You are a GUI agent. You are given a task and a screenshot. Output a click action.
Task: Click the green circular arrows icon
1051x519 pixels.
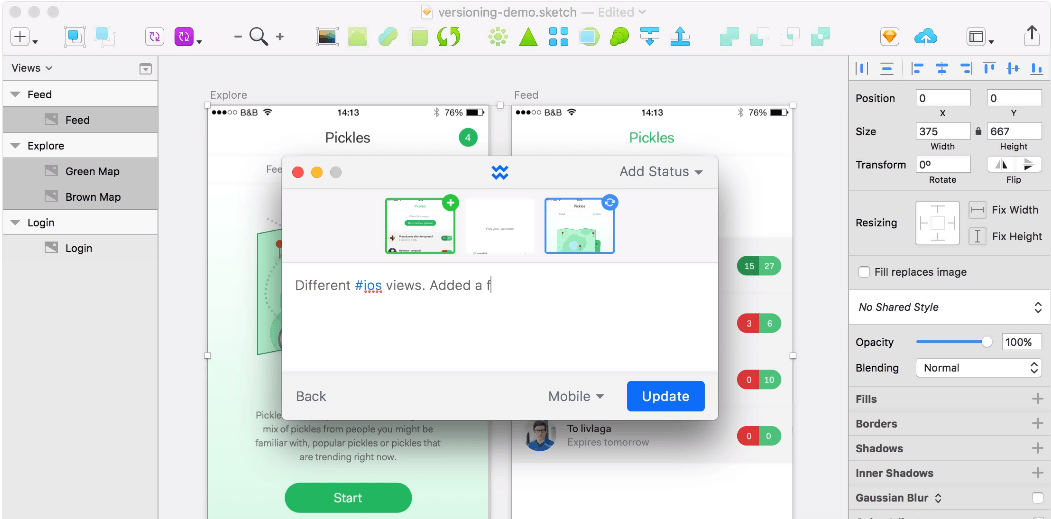point(448,36)
